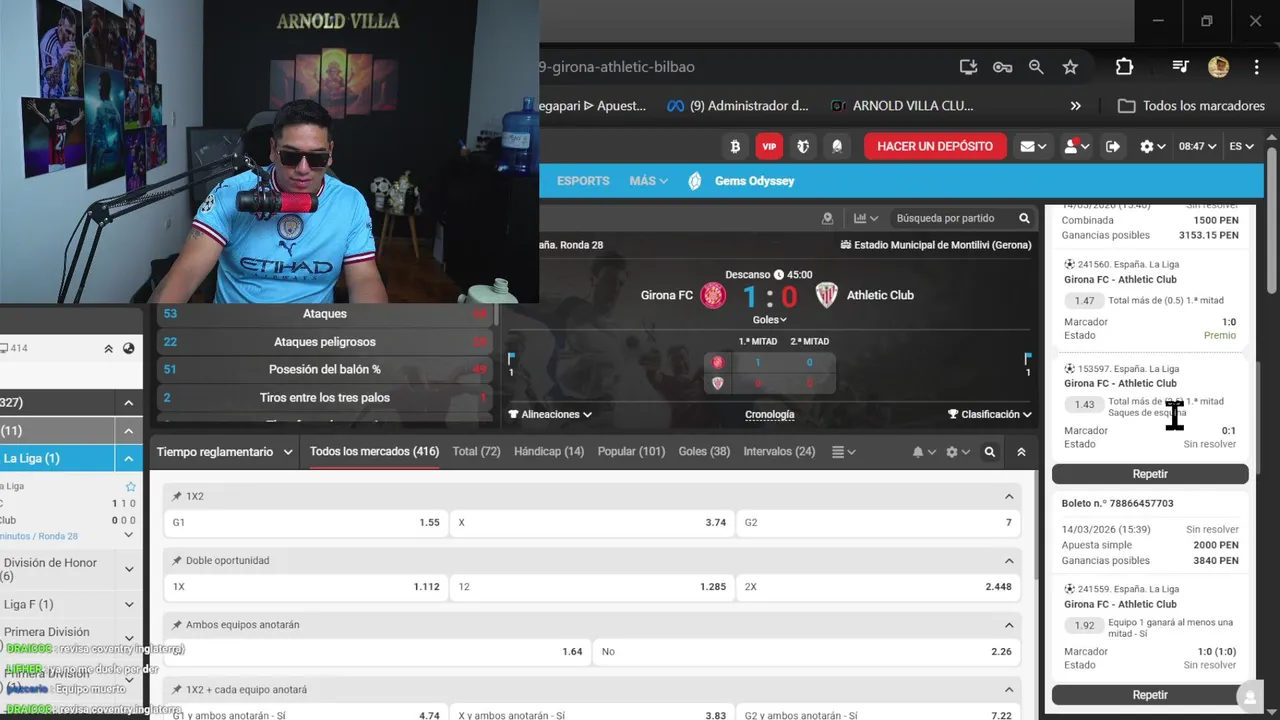Open the browser three-dot menu
This screenshot has width=1280, height=720.
[1256, 67]
